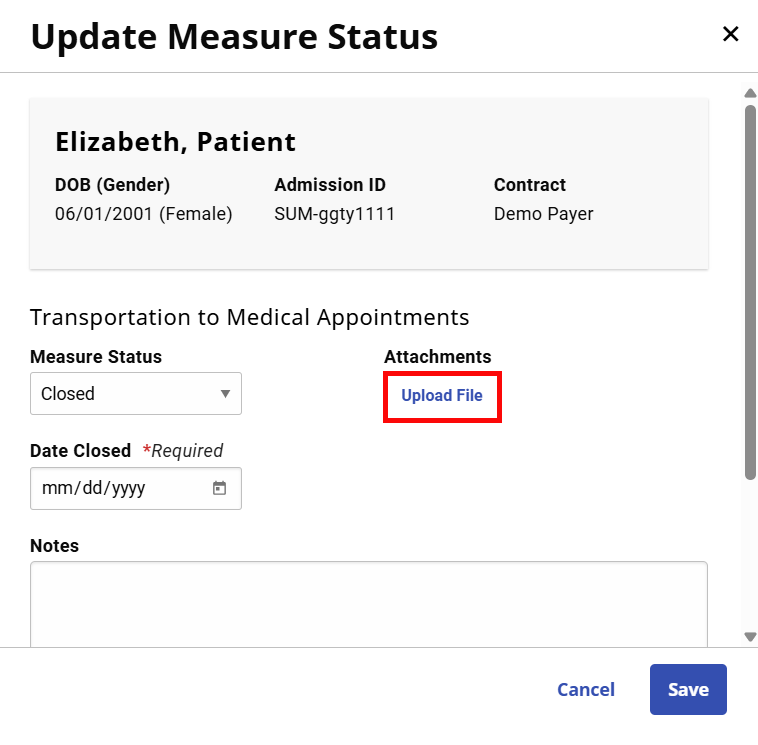Click the Demo Payer contract value
Image resolution: width=758 pixels, height=745 pixels.
tap(543, 214)
